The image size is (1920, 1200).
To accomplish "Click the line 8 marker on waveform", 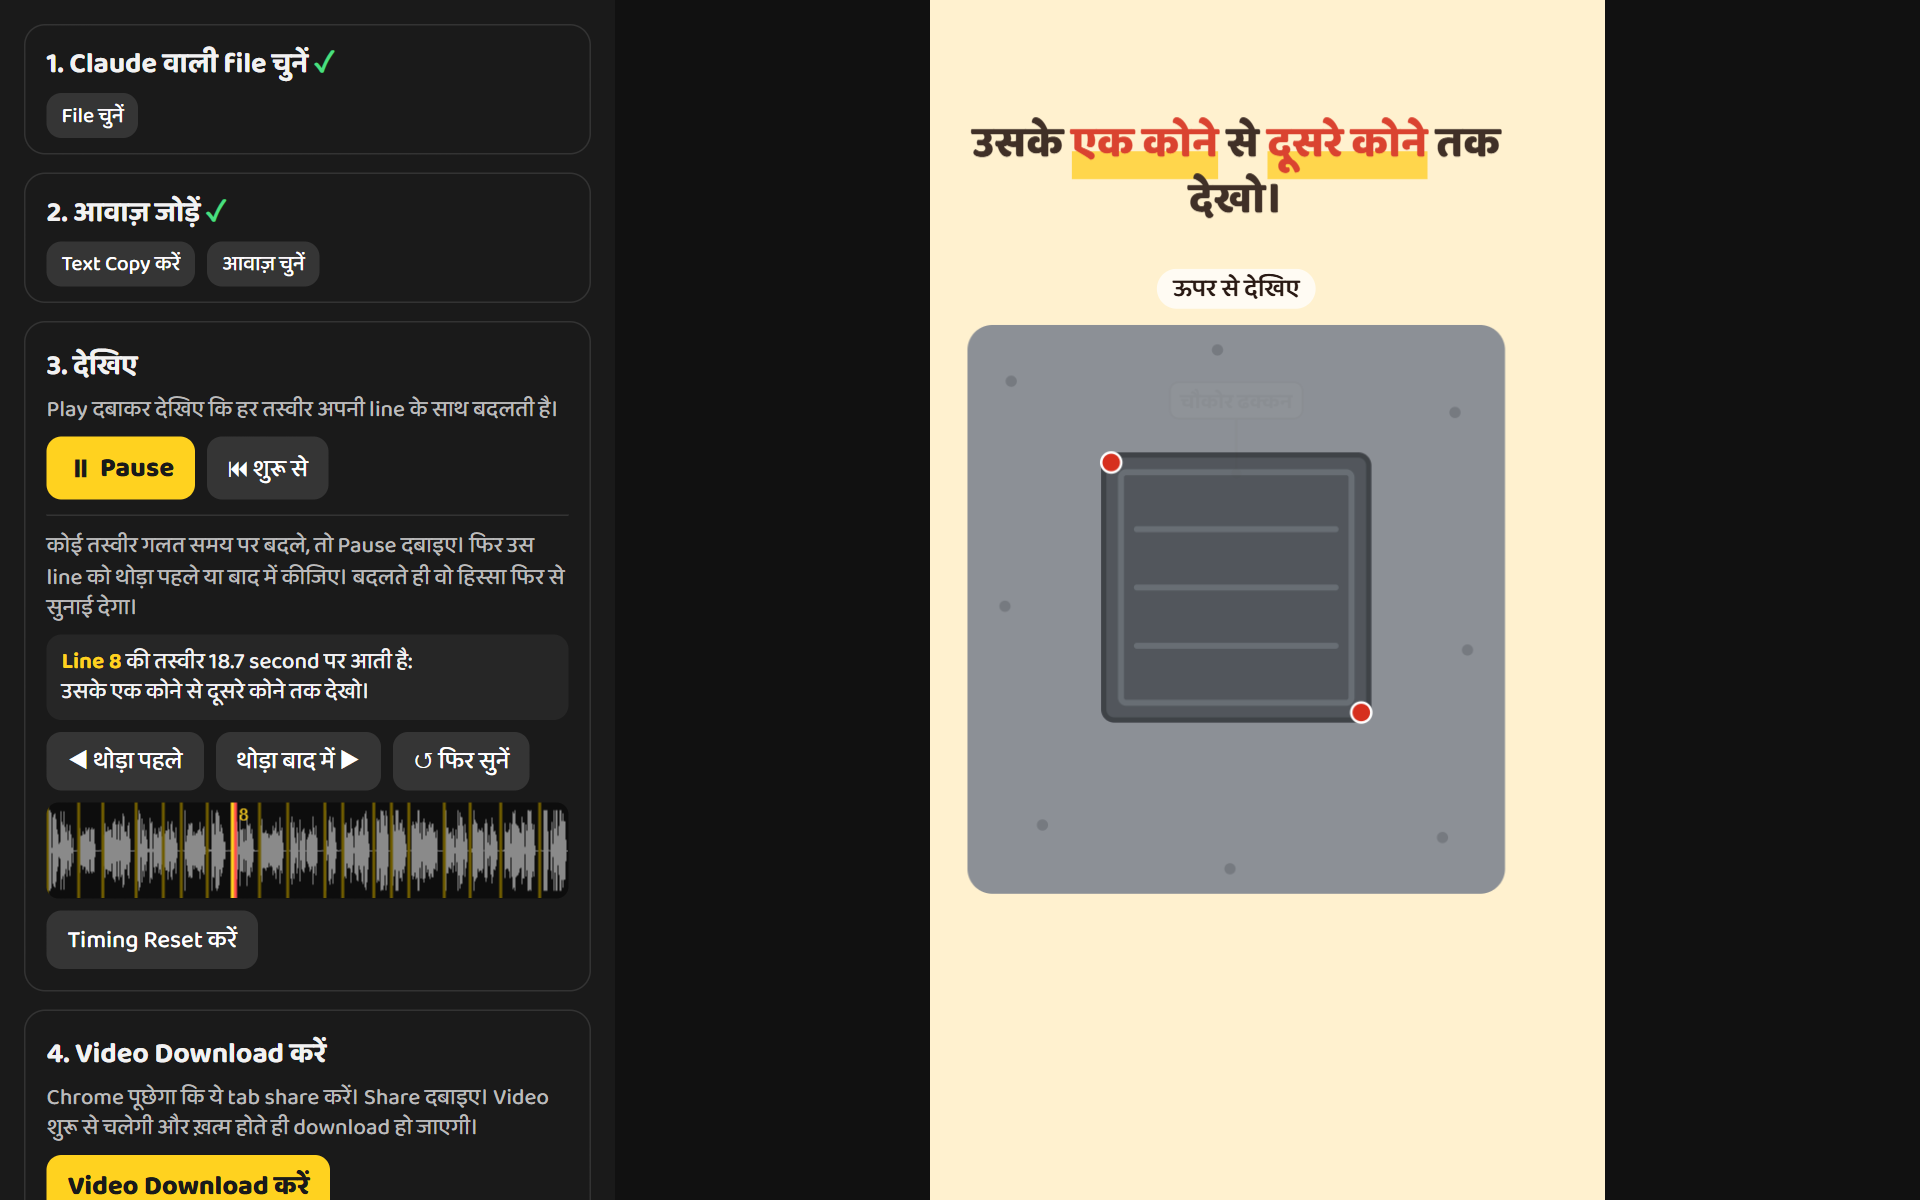I will click(235, 850).
